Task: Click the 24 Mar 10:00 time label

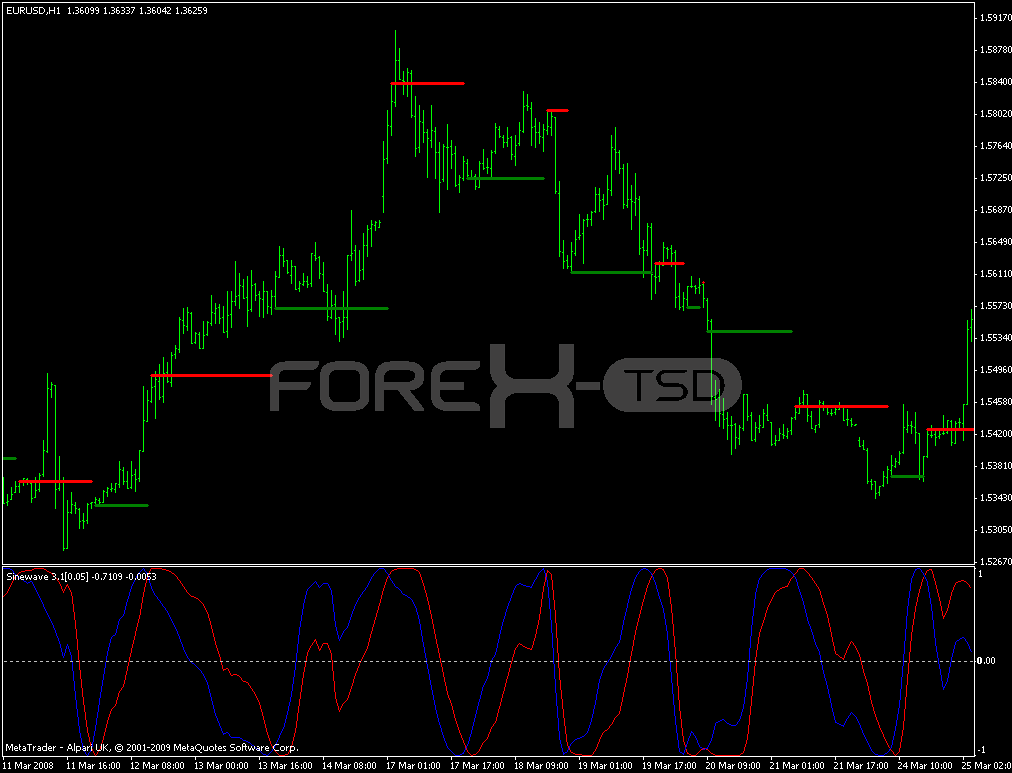Action: (924, 766)
